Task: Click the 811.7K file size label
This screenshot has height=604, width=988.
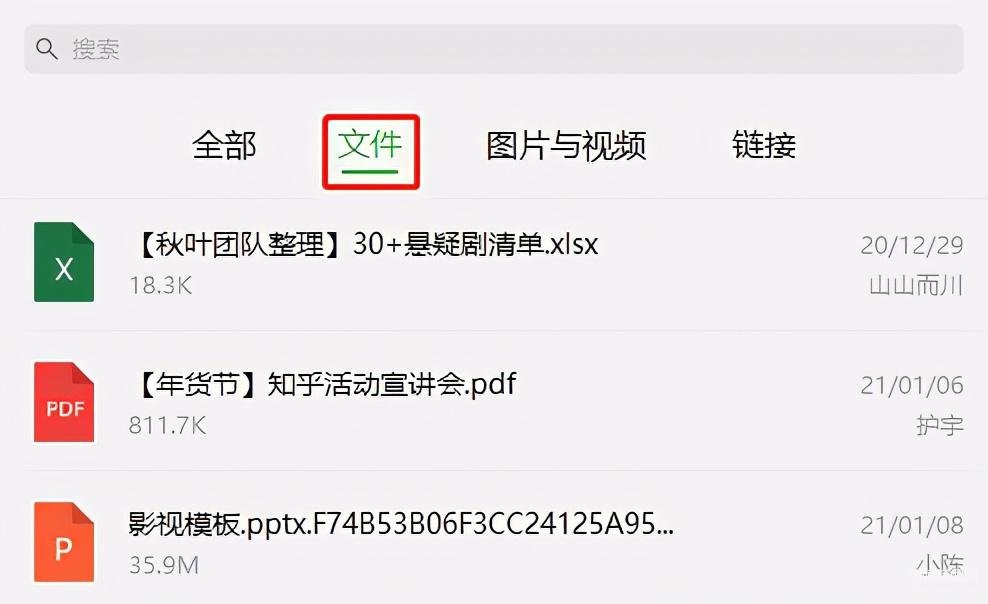Action: point(168,426)
